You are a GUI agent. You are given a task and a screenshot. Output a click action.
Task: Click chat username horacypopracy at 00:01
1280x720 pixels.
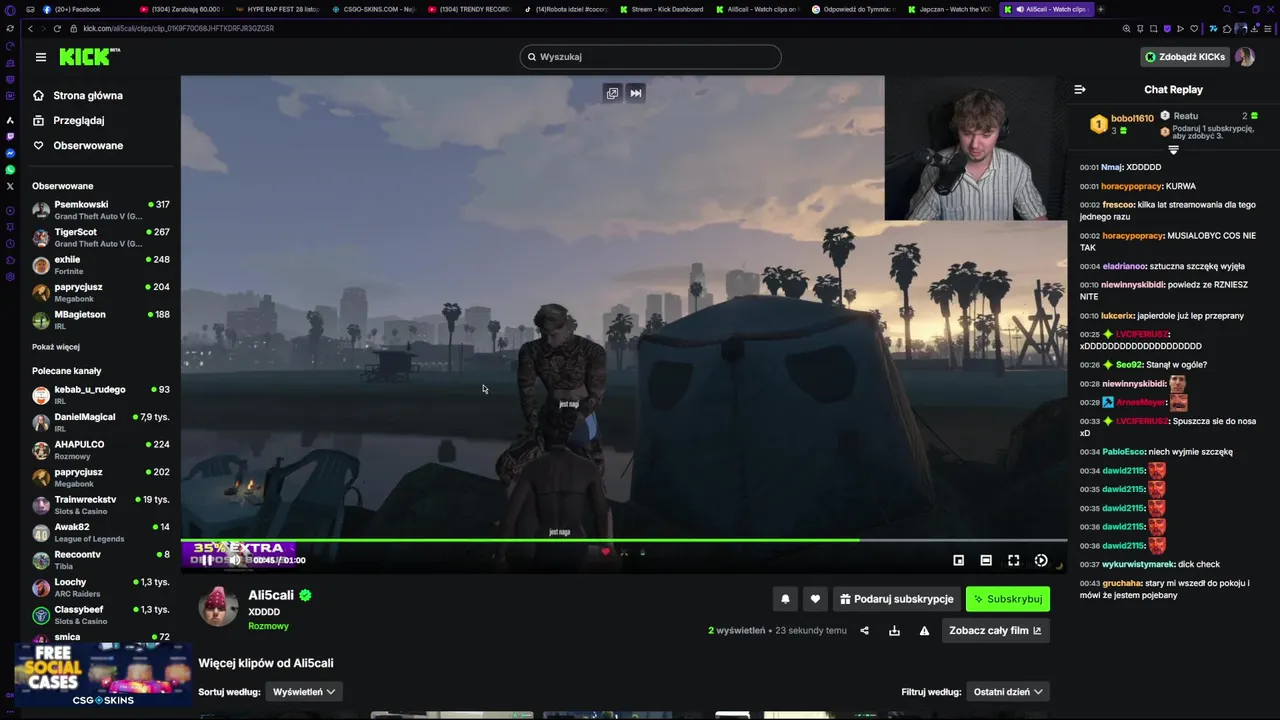[1133, 186]
